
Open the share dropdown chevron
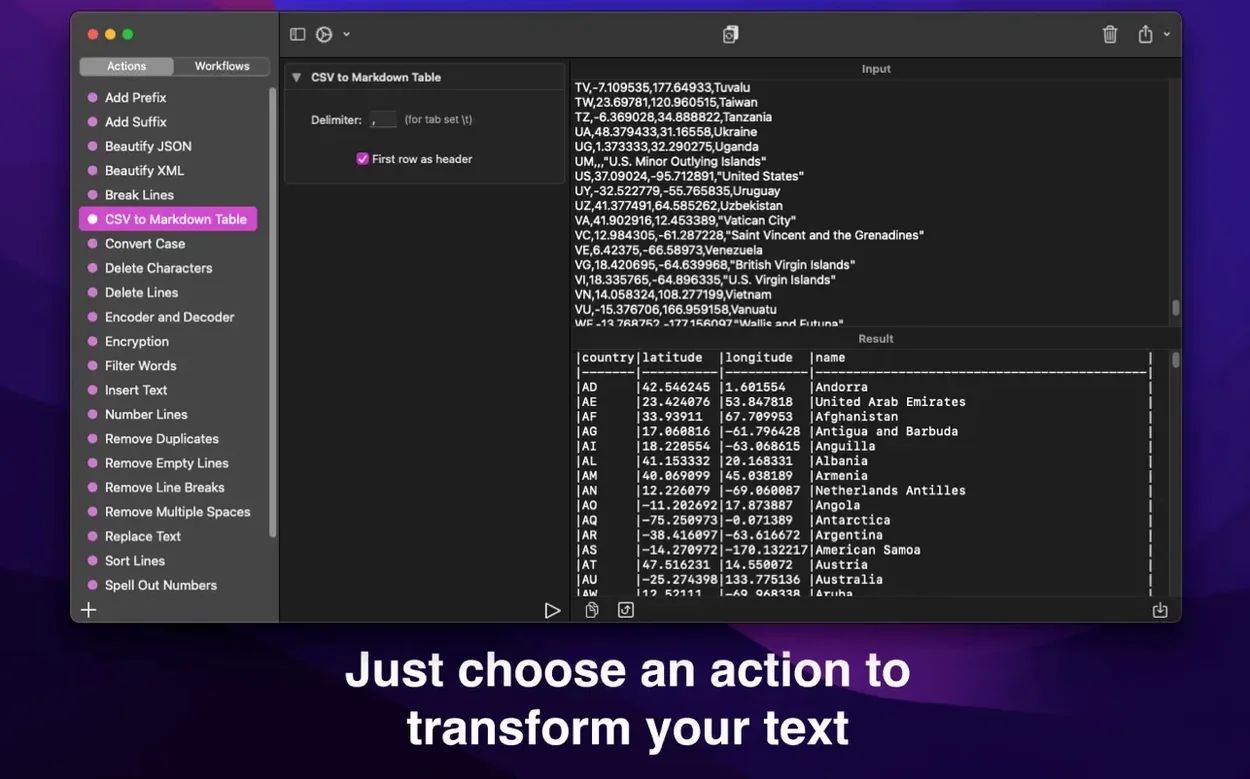1167,34
